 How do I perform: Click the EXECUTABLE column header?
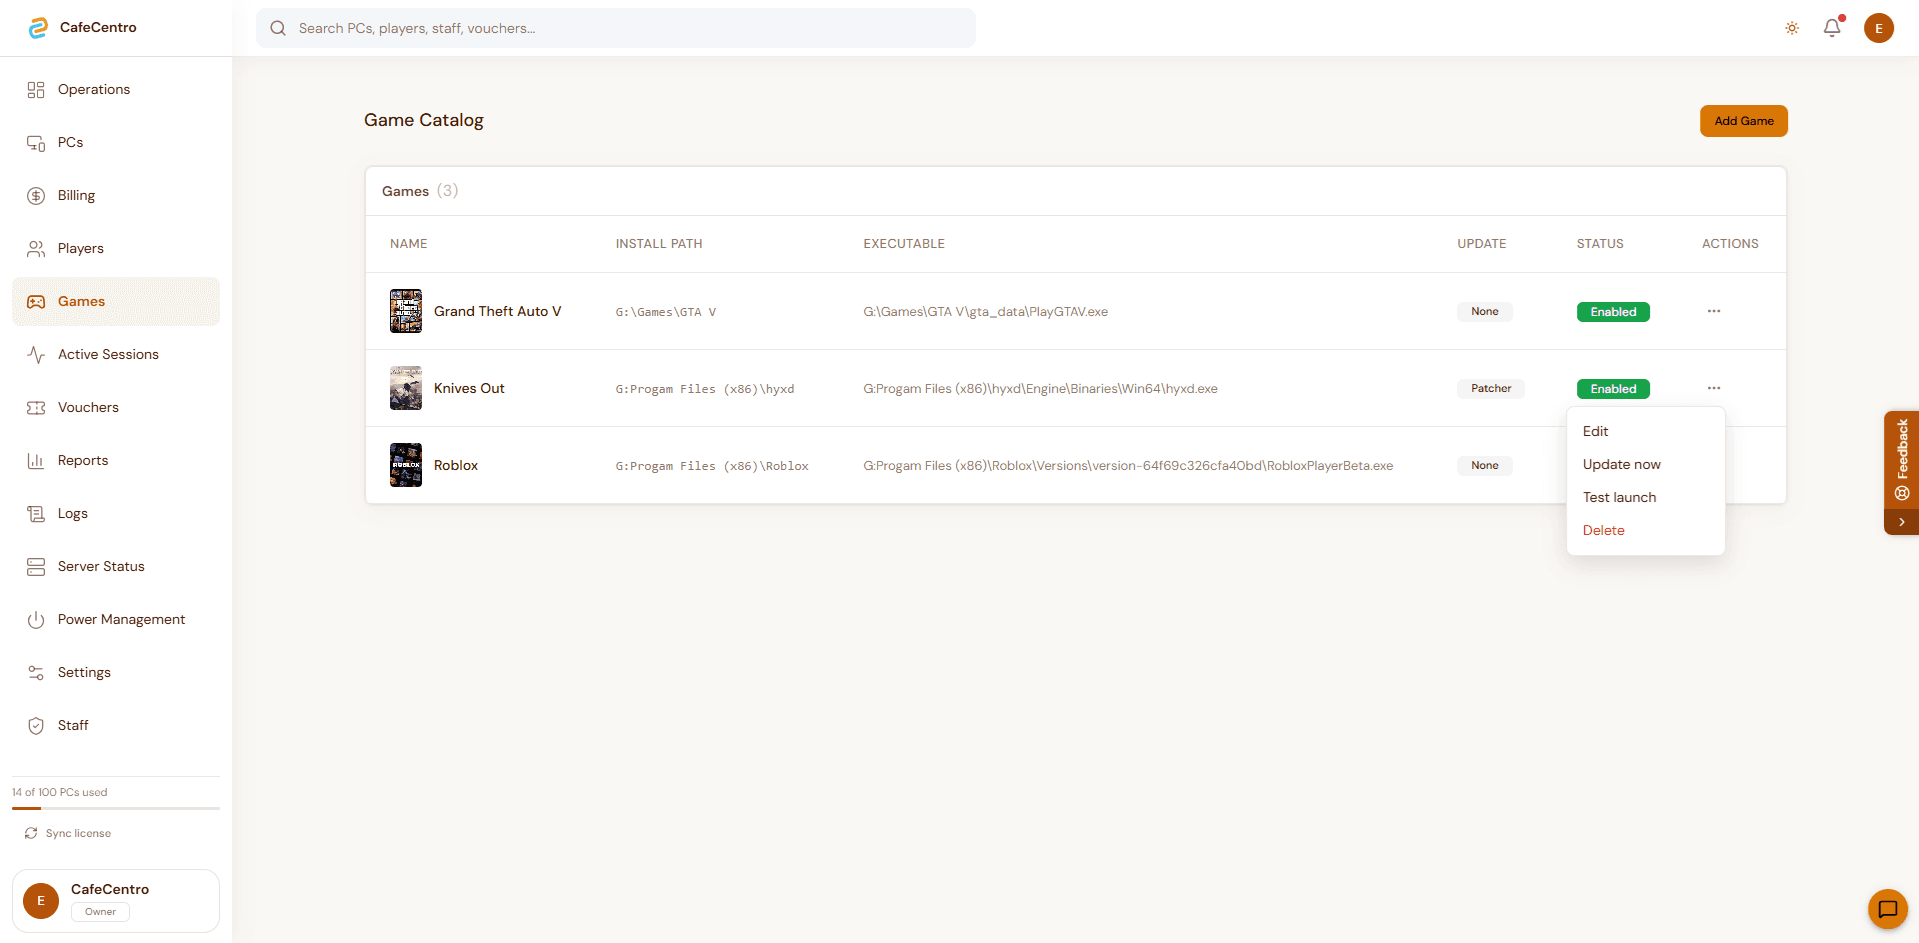(904, 244)
